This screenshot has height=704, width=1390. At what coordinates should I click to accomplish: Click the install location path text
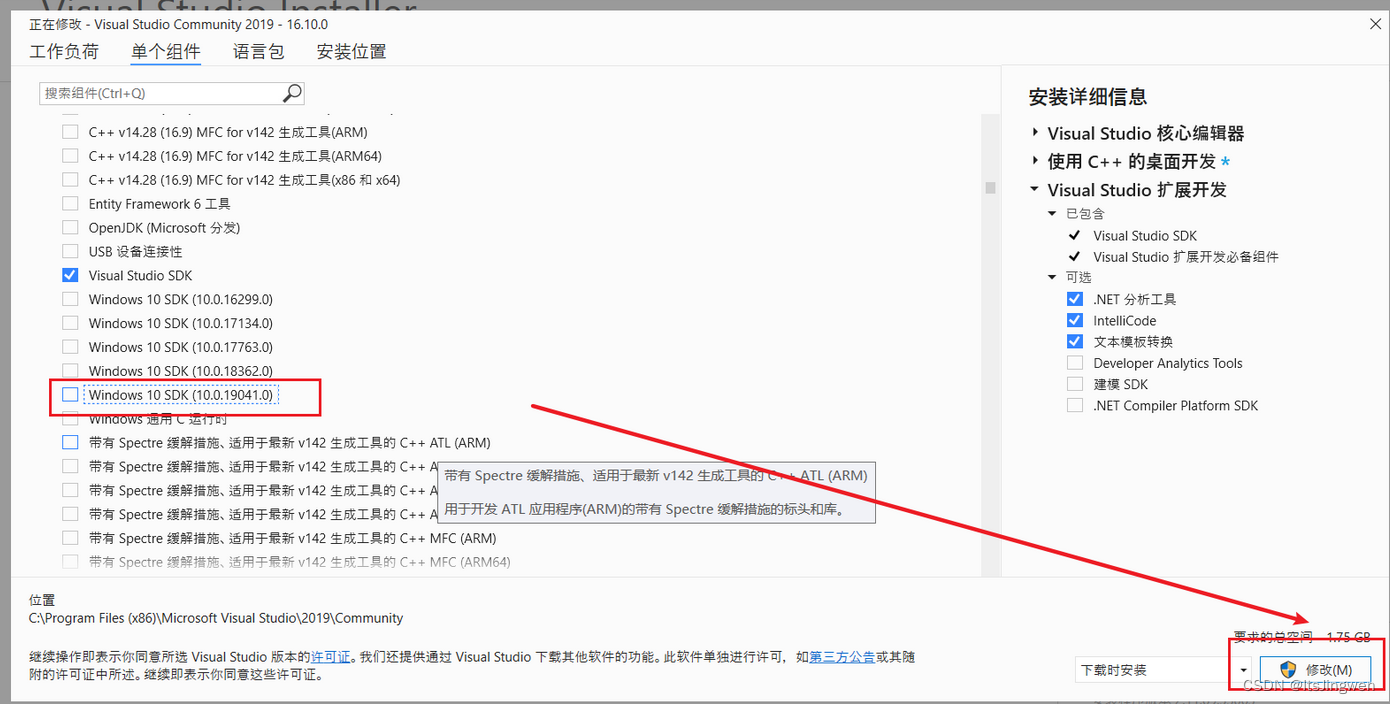[216, 618]
